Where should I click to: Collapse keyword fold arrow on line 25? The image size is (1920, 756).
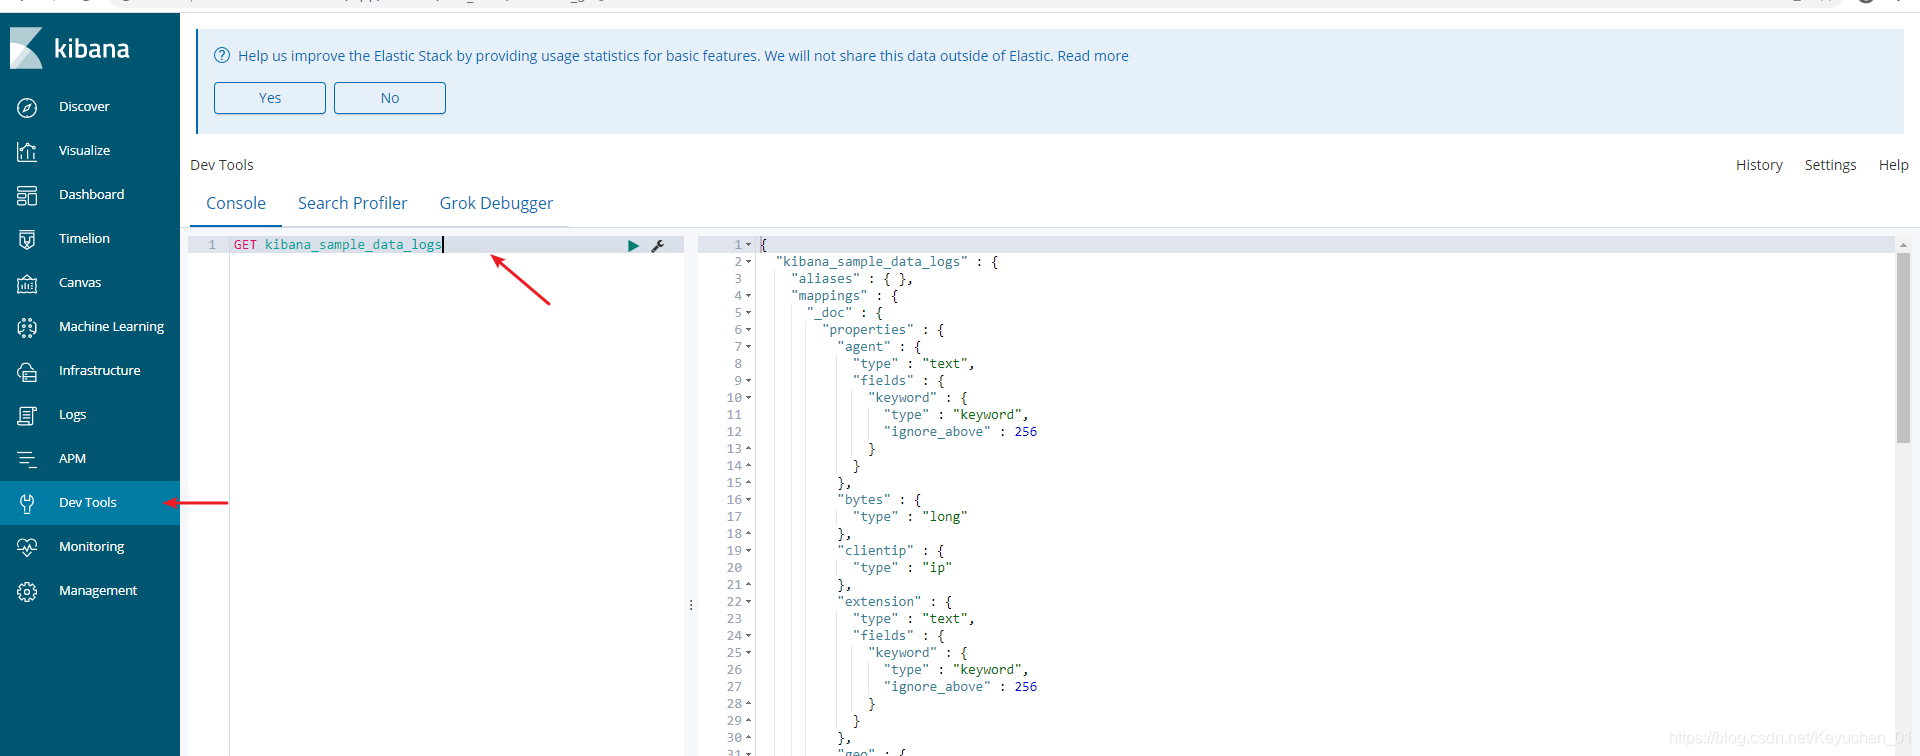point(748,653)
